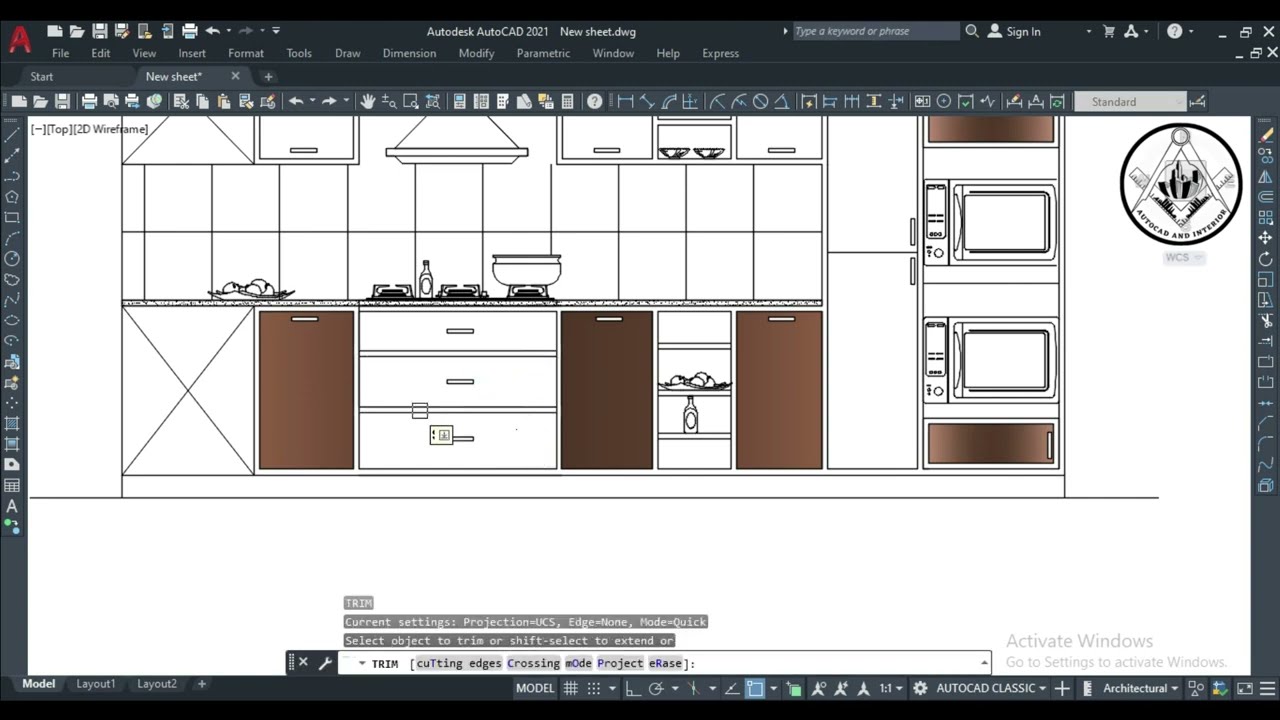
Task: Toggle MODEL space button in status bar
Action: 535,688
